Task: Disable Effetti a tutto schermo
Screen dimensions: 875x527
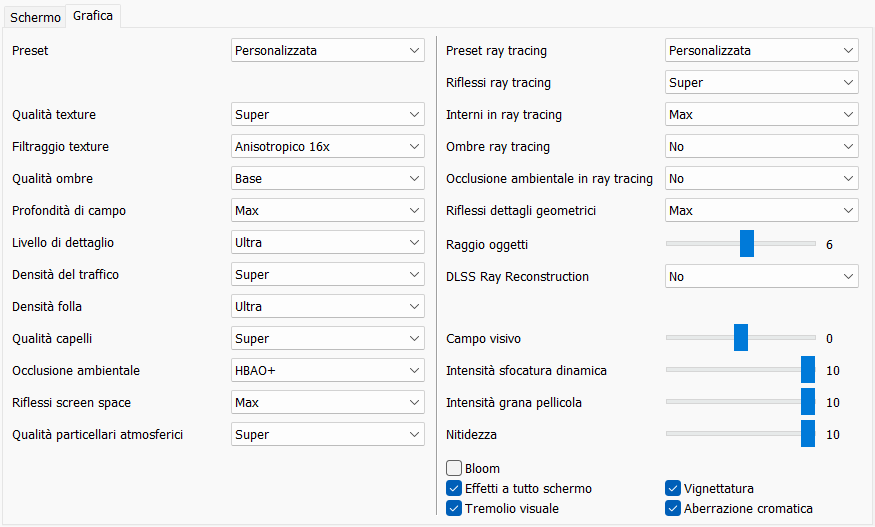Action: tap(455, 489)
